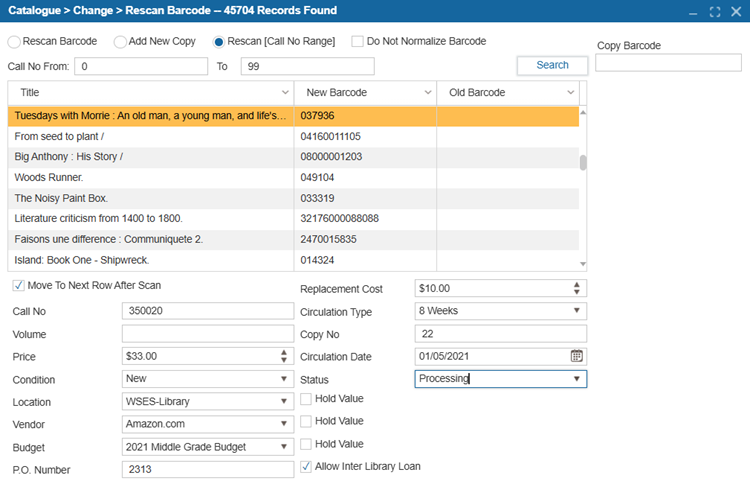The width and height of the screenshot is (750, 484).
Task: Click barcode cell 04160011105
Action: coord(365,137)
